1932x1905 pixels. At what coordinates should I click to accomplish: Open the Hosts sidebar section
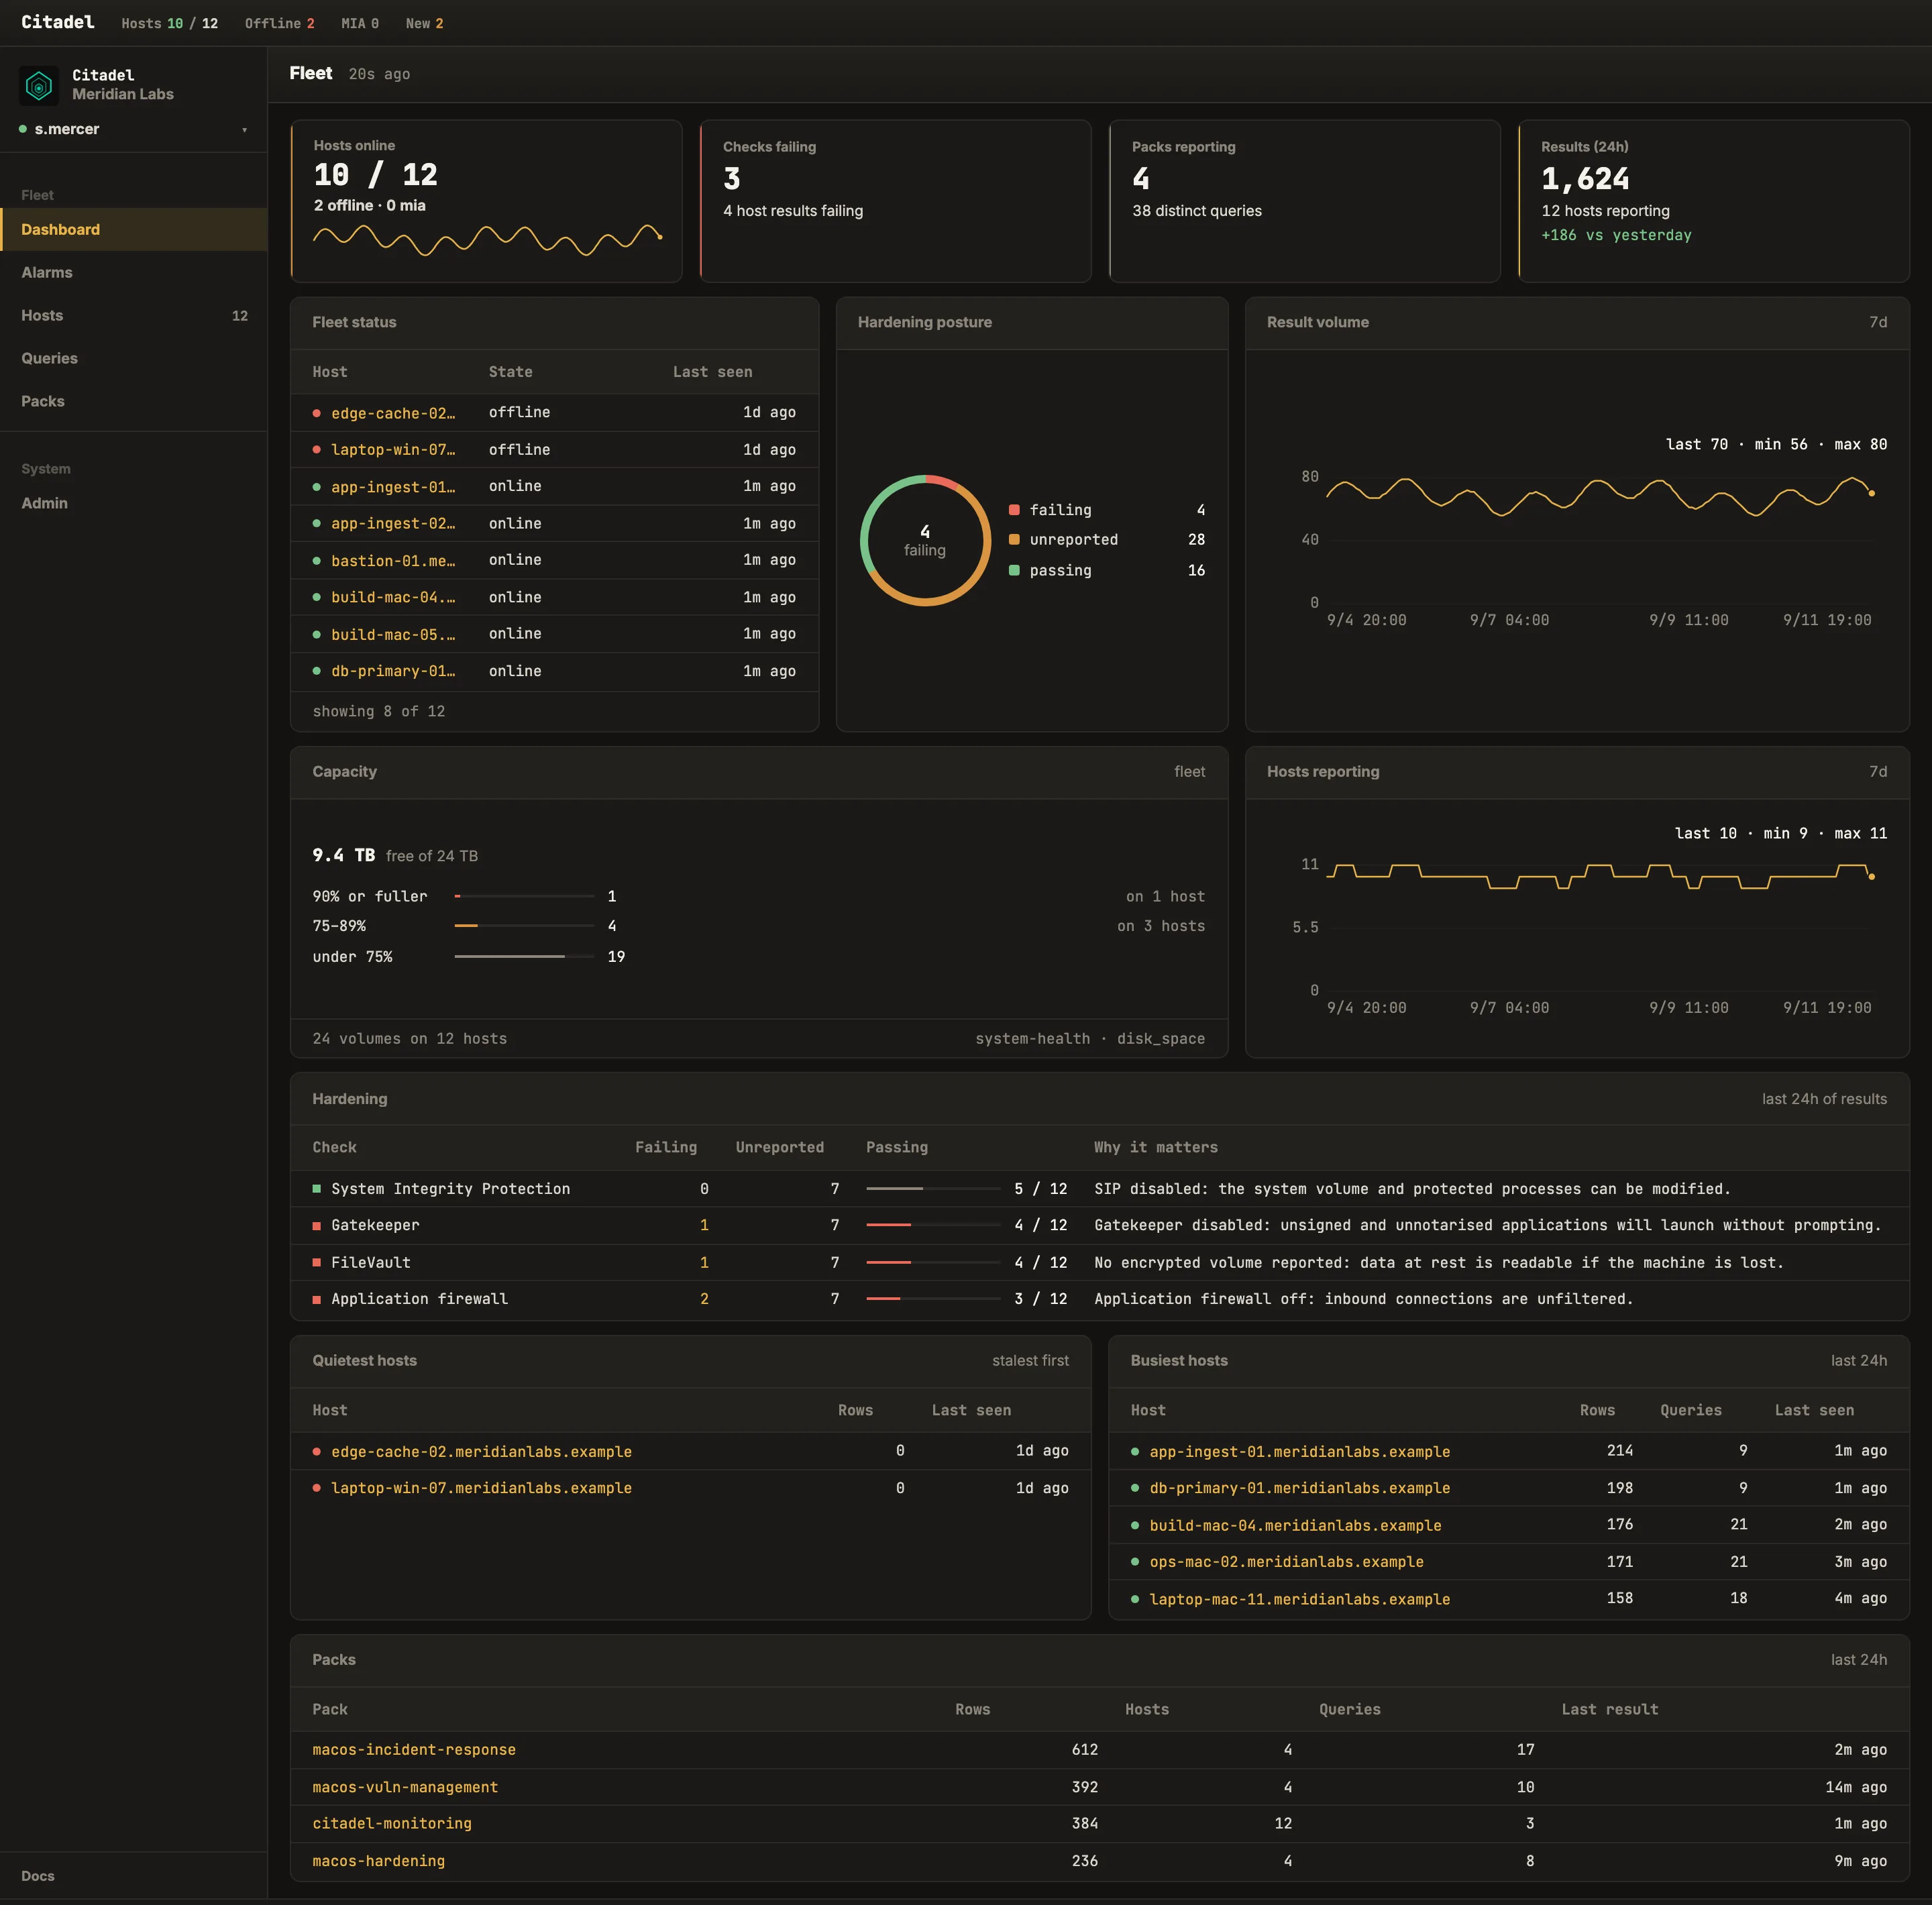click(x=133, y=315)
